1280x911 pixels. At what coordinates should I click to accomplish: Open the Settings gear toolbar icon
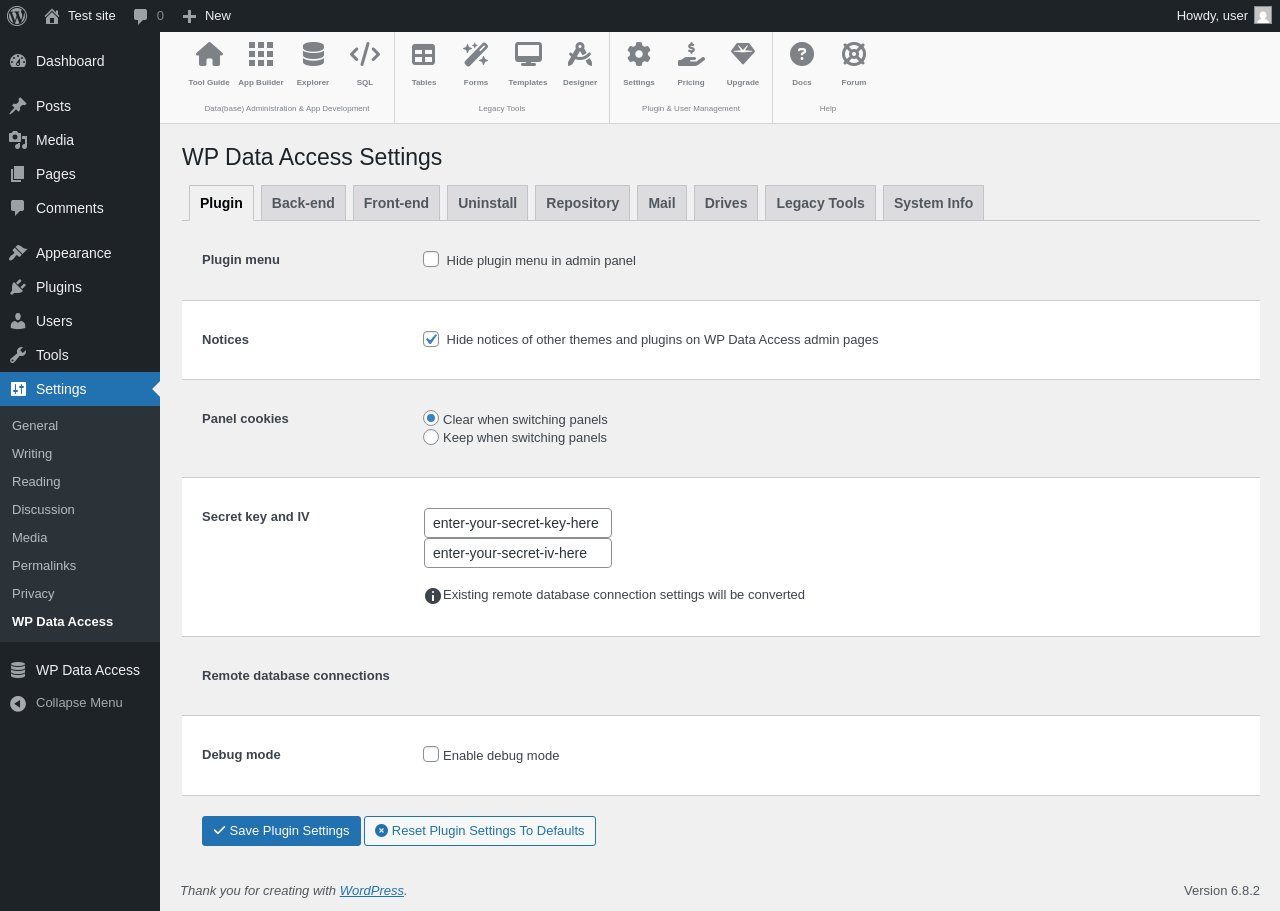pos(639,54)
